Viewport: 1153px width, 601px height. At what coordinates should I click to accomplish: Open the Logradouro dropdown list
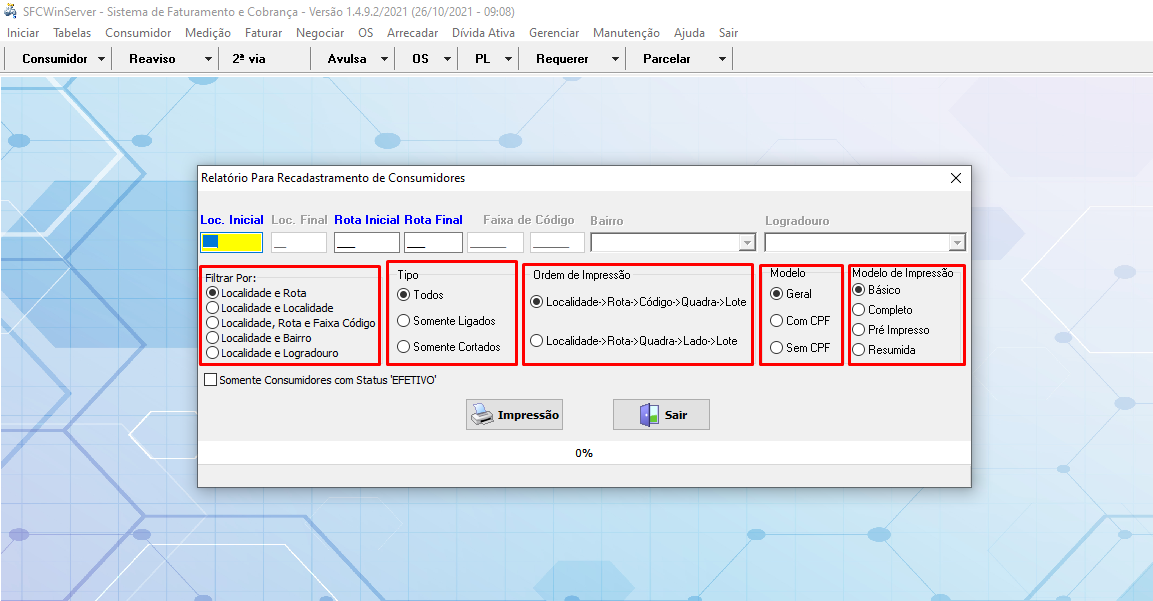pos(957,243)
